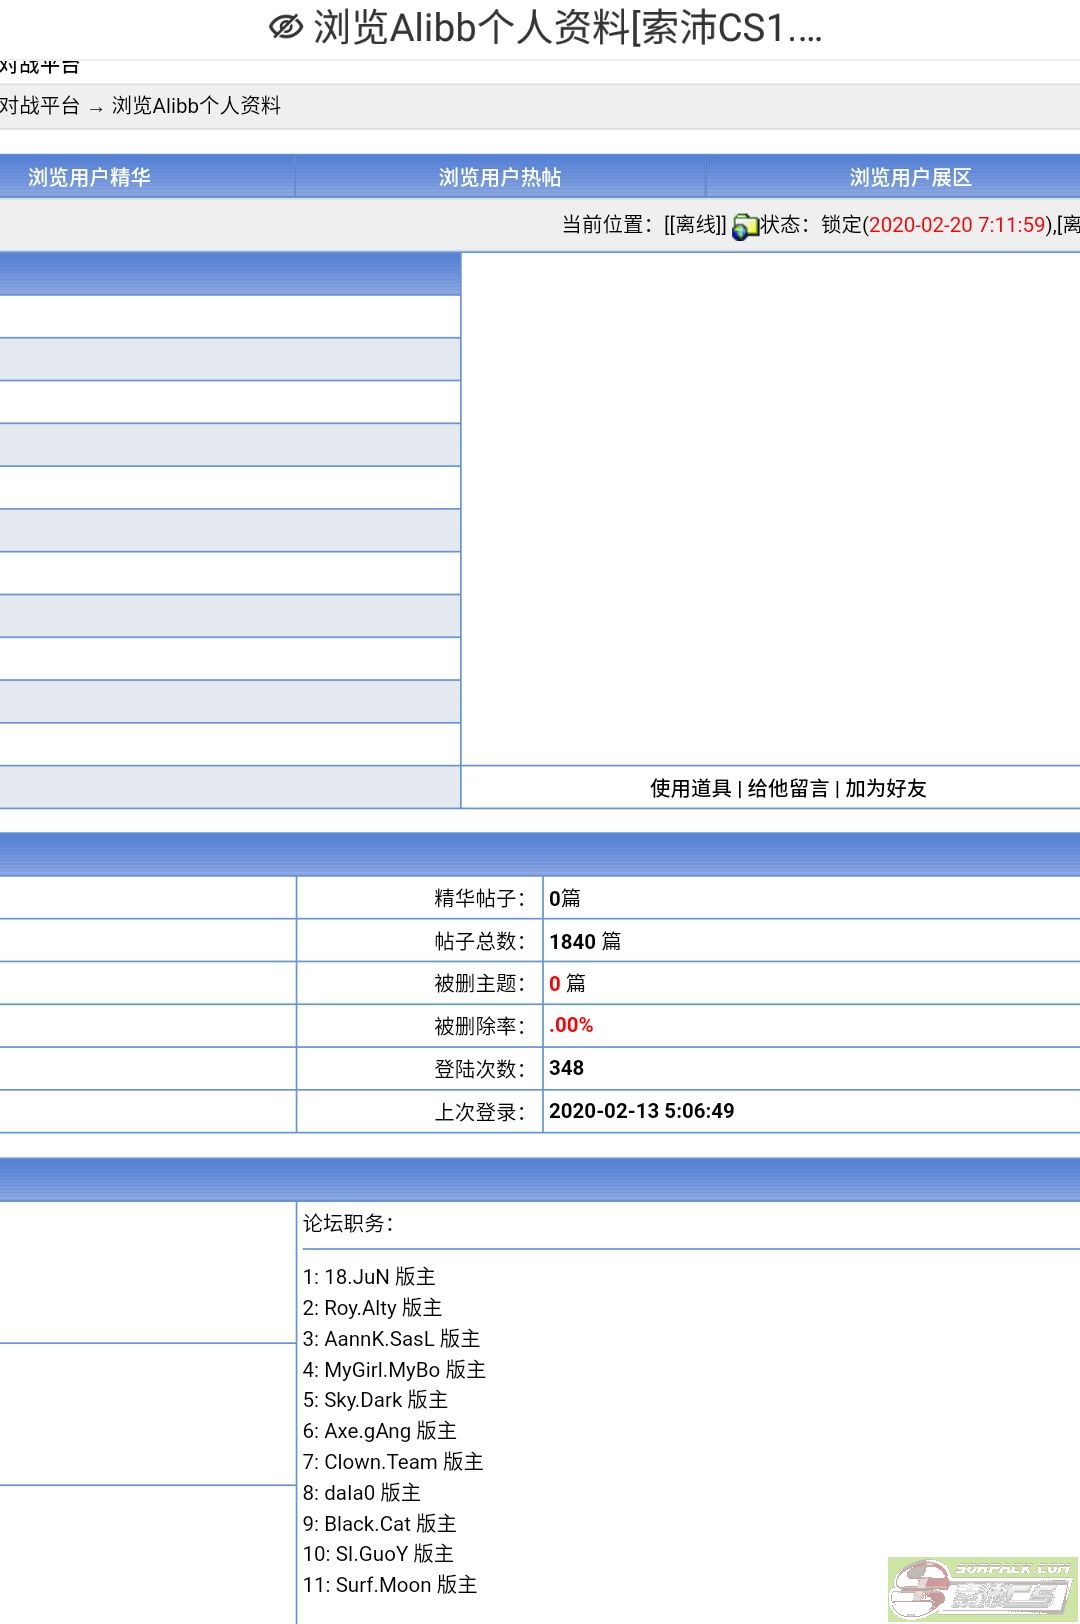Open the Surf.Moon forum link
This screenshot has width=1080, height=1624.
click(x=383, y=1585)
